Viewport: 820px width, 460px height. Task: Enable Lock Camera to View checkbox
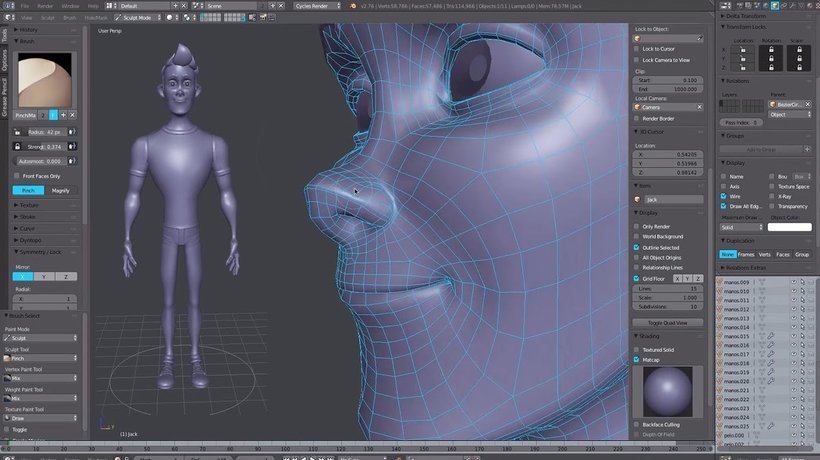[636, 60]
